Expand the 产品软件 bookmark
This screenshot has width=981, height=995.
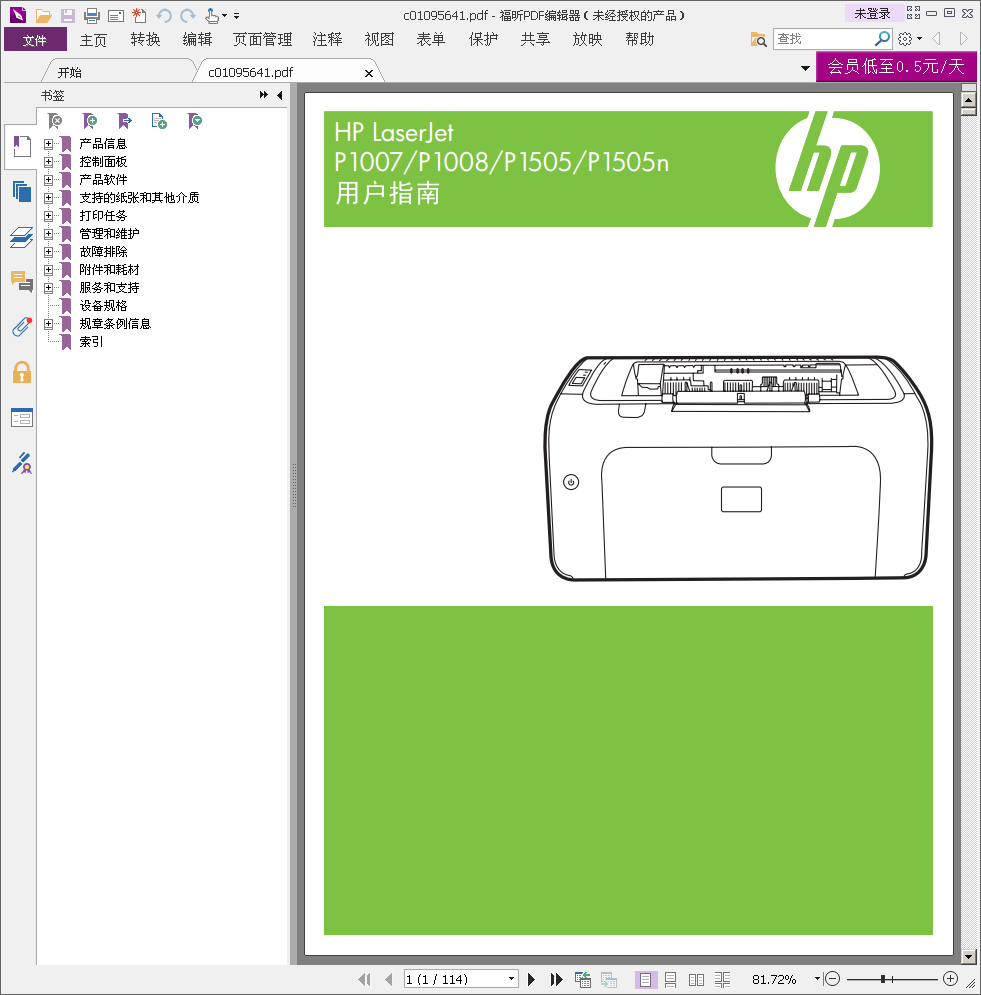48,180
